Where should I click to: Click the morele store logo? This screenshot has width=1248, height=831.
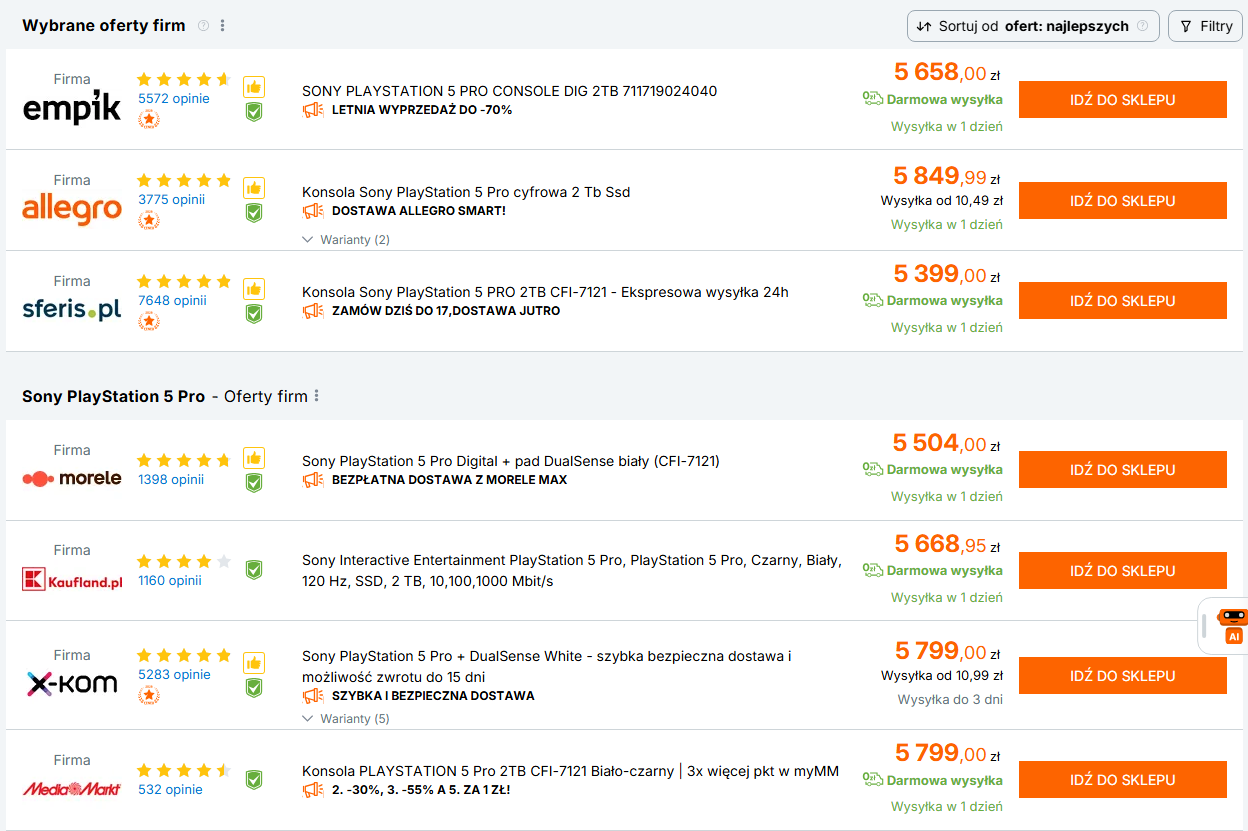point(71,478)
